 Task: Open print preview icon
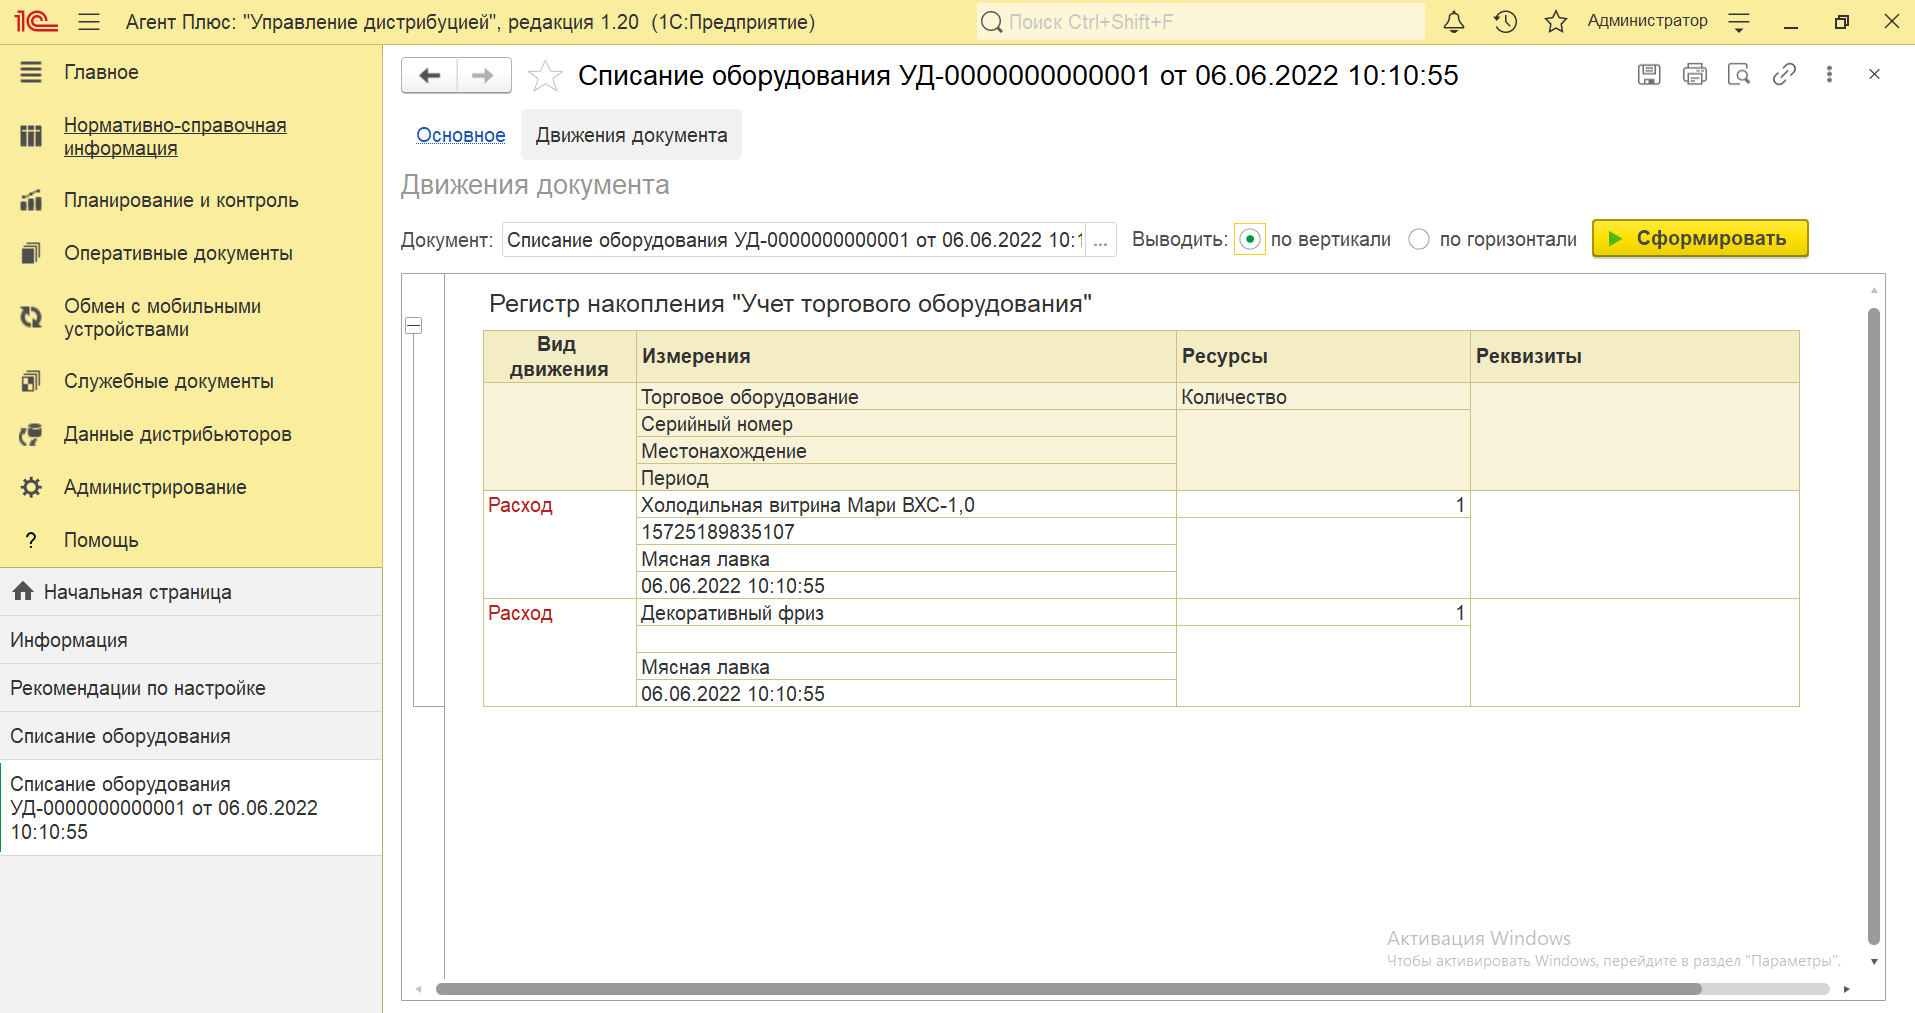[1739, 74]
